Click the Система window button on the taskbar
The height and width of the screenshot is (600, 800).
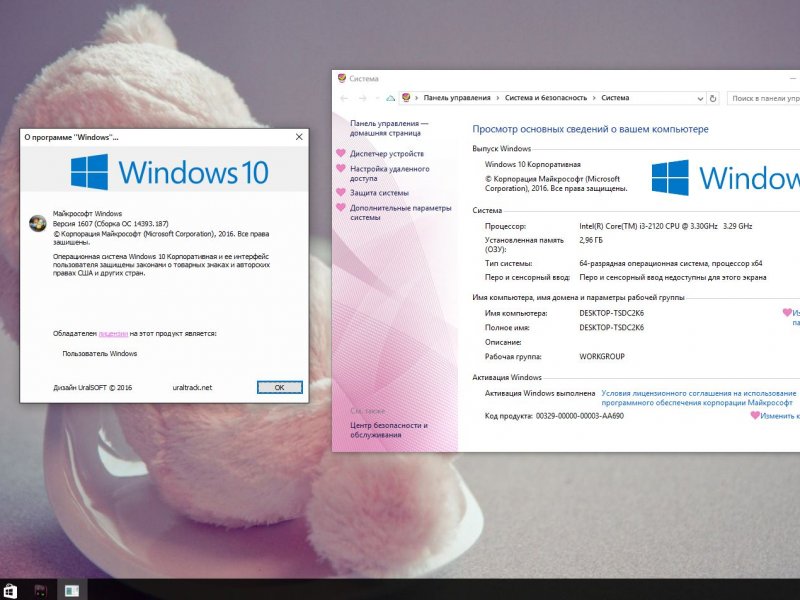point(72,590)
